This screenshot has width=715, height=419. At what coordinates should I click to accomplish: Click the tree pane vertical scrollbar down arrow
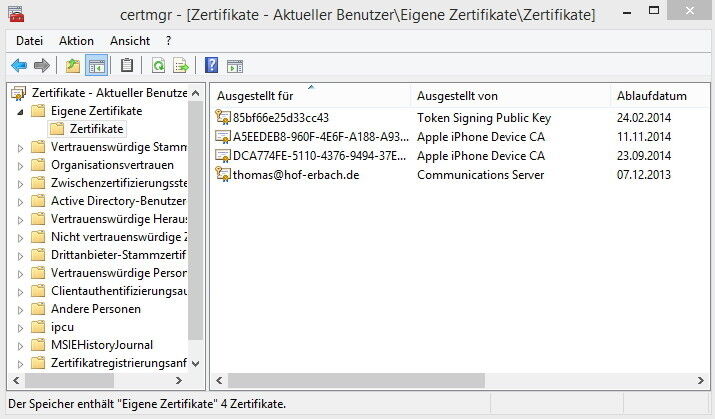pos(196,363)
